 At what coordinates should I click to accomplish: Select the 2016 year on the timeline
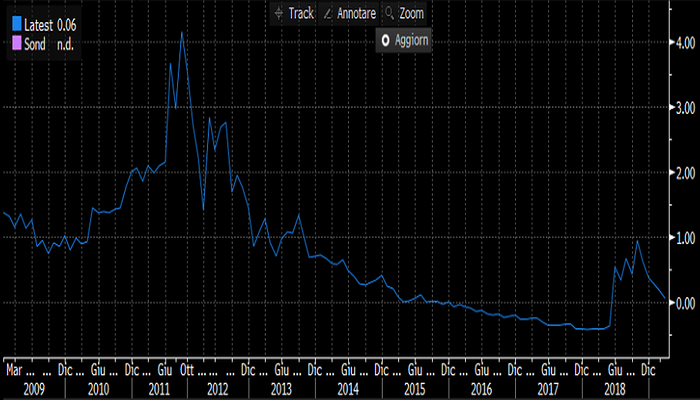click(x=481, y=387)
